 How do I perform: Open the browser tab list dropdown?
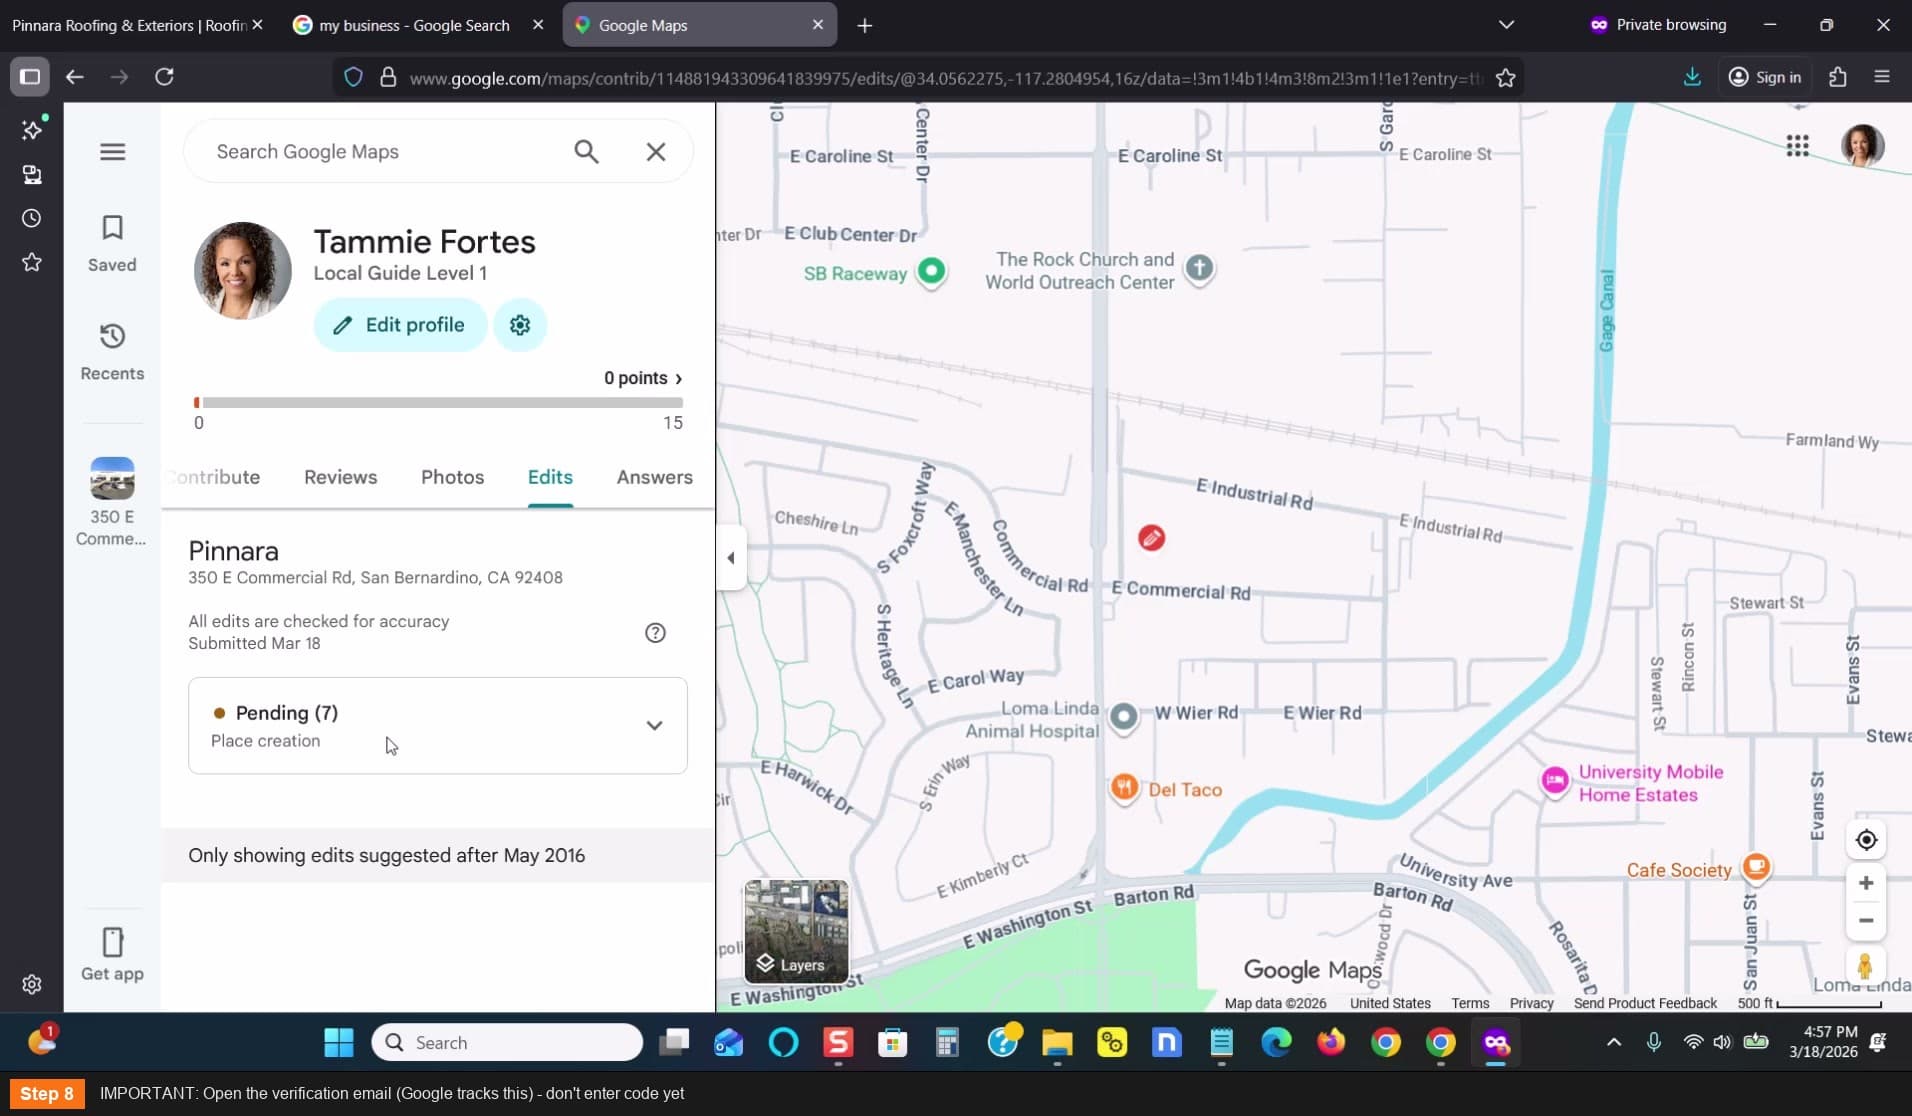tap(1507, 25)
